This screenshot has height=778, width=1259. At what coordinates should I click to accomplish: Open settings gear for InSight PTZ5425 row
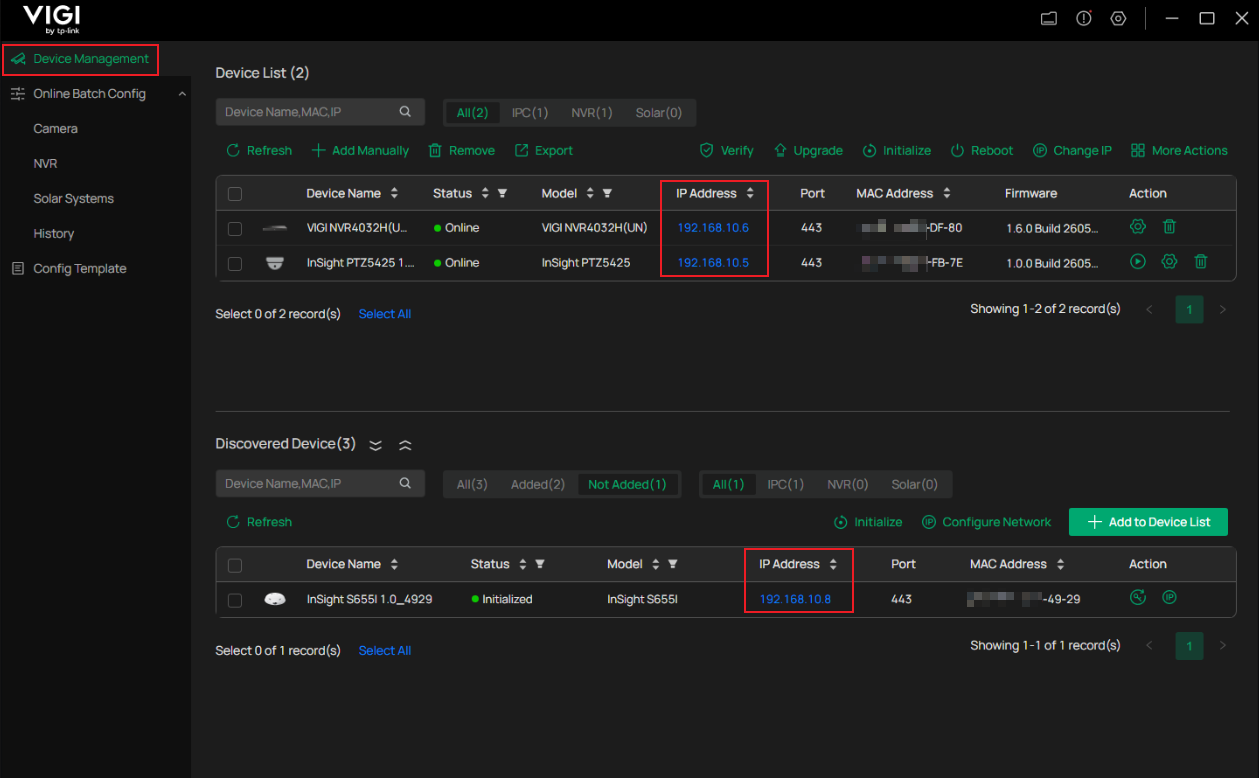(1169, 262)
